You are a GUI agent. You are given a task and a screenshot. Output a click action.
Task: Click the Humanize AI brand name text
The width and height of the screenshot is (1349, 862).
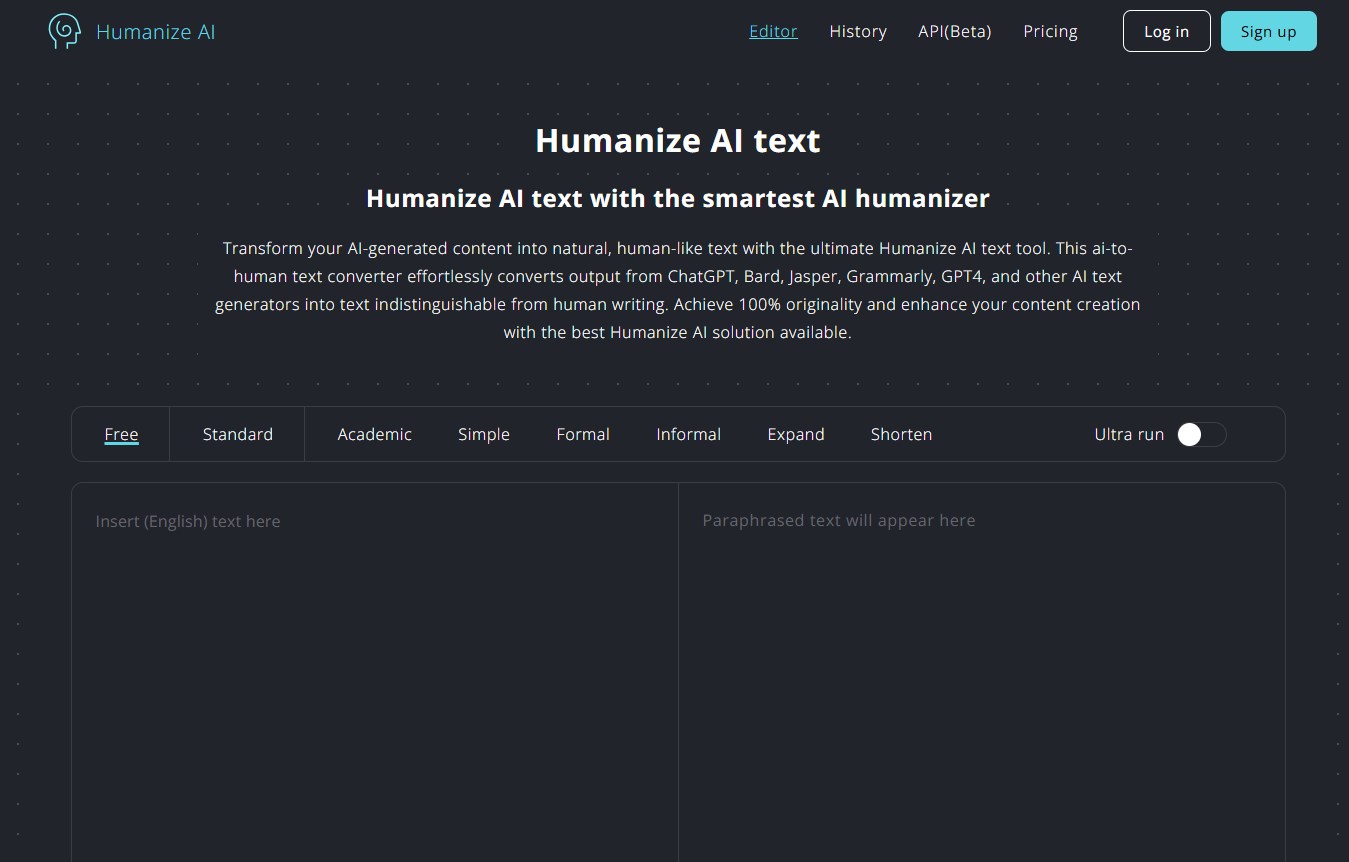[155, 31]
